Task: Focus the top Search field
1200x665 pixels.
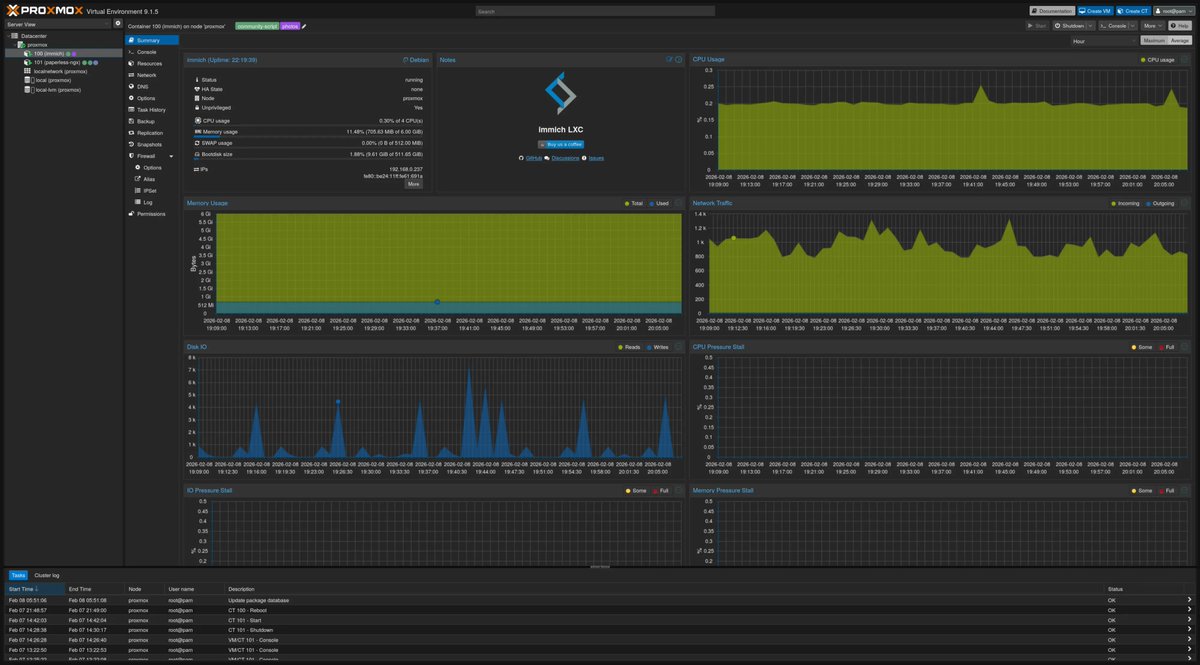Action: [595, 11]
